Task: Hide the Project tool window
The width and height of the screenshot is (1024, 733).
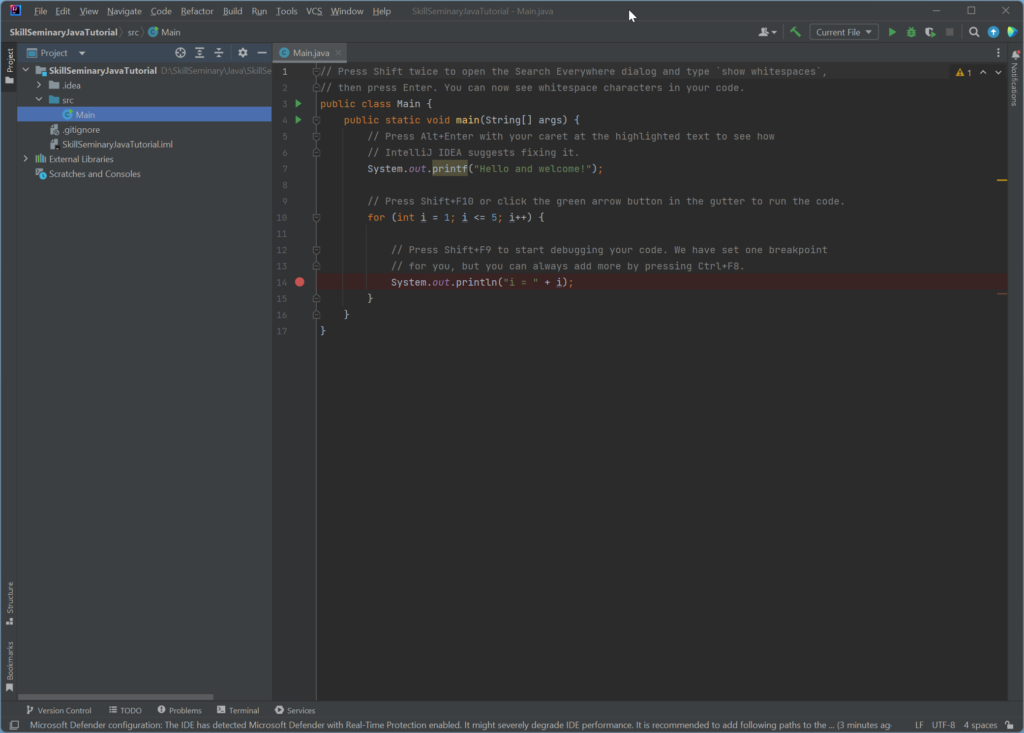Action: coord(262,53)
